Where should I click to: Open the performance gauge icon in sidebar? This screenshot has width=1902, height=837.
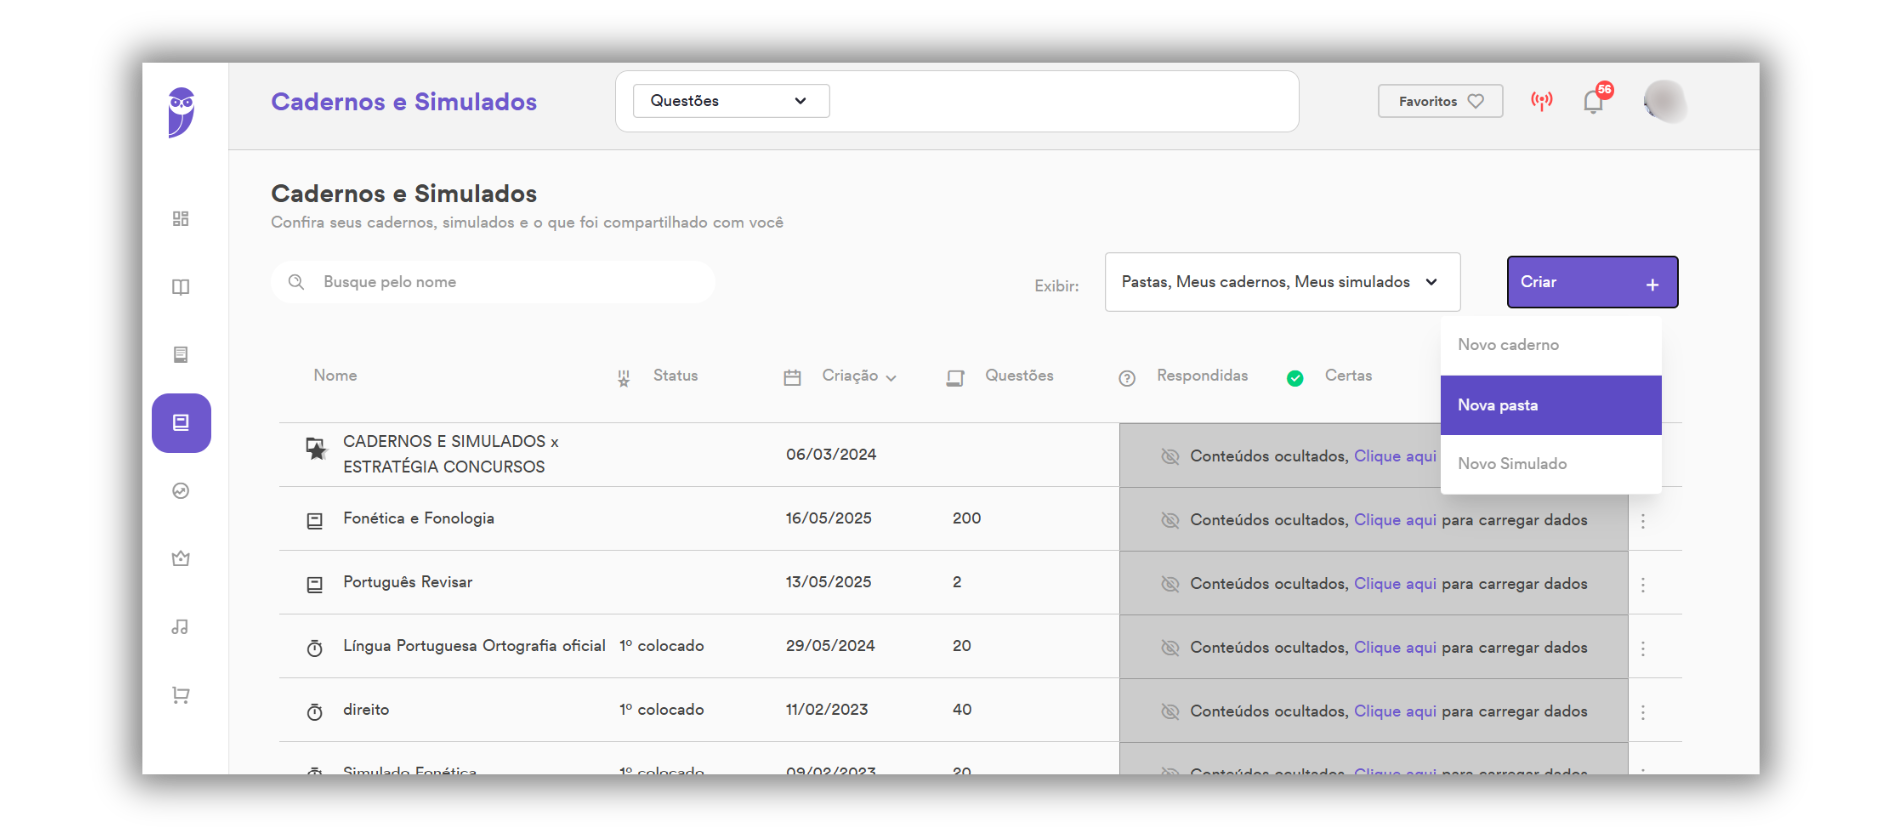point(181,491)
